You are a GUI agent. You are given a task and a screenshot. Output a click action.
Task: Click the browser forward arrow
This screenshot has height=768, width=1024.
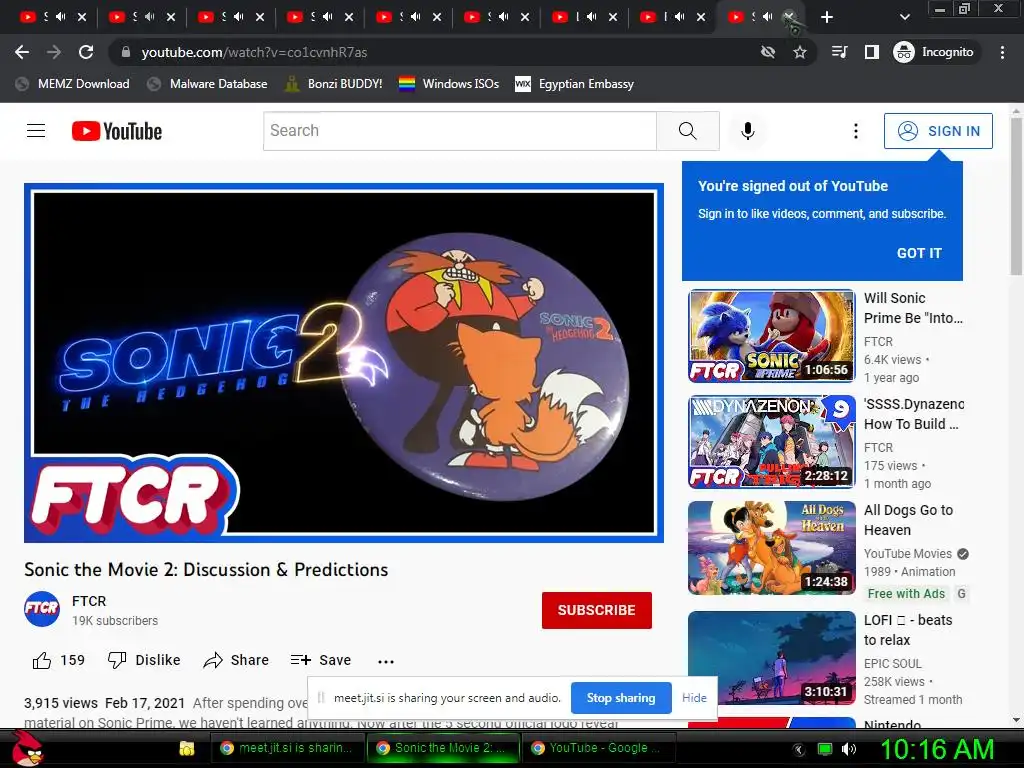coord(54,52)
